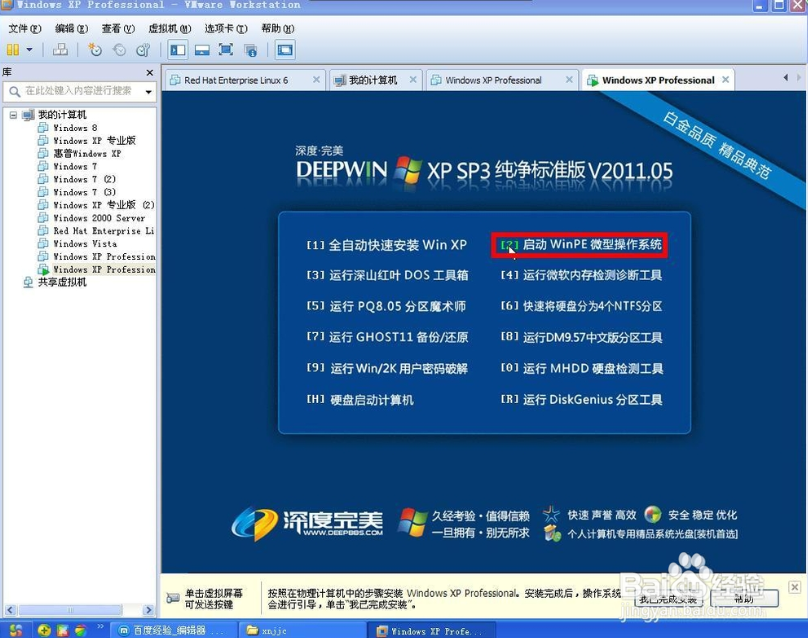808x638 pixels.
Task: Activate Windows XP Profe... taskbar button
Action: pyautogui.click(x=431, y=630)
